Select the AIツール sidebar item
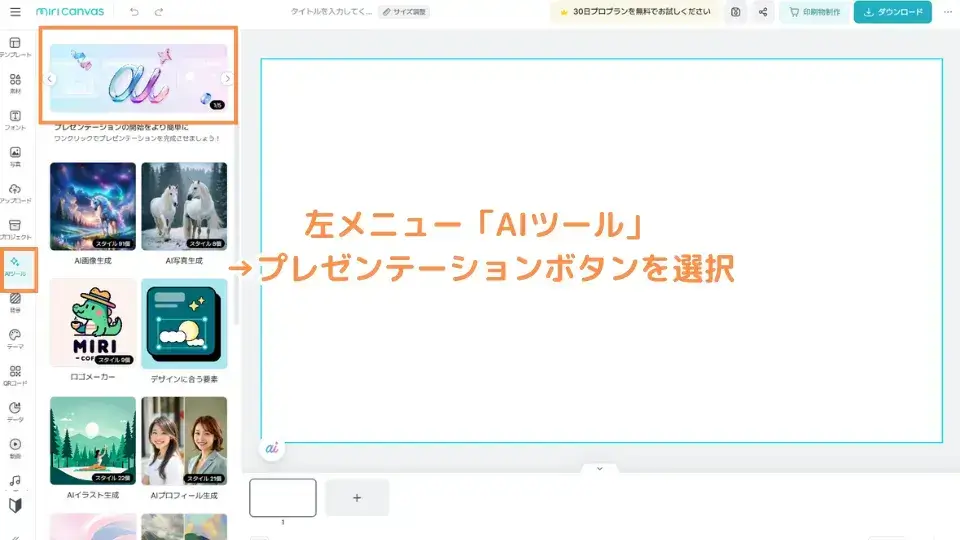 click(15, 266)
